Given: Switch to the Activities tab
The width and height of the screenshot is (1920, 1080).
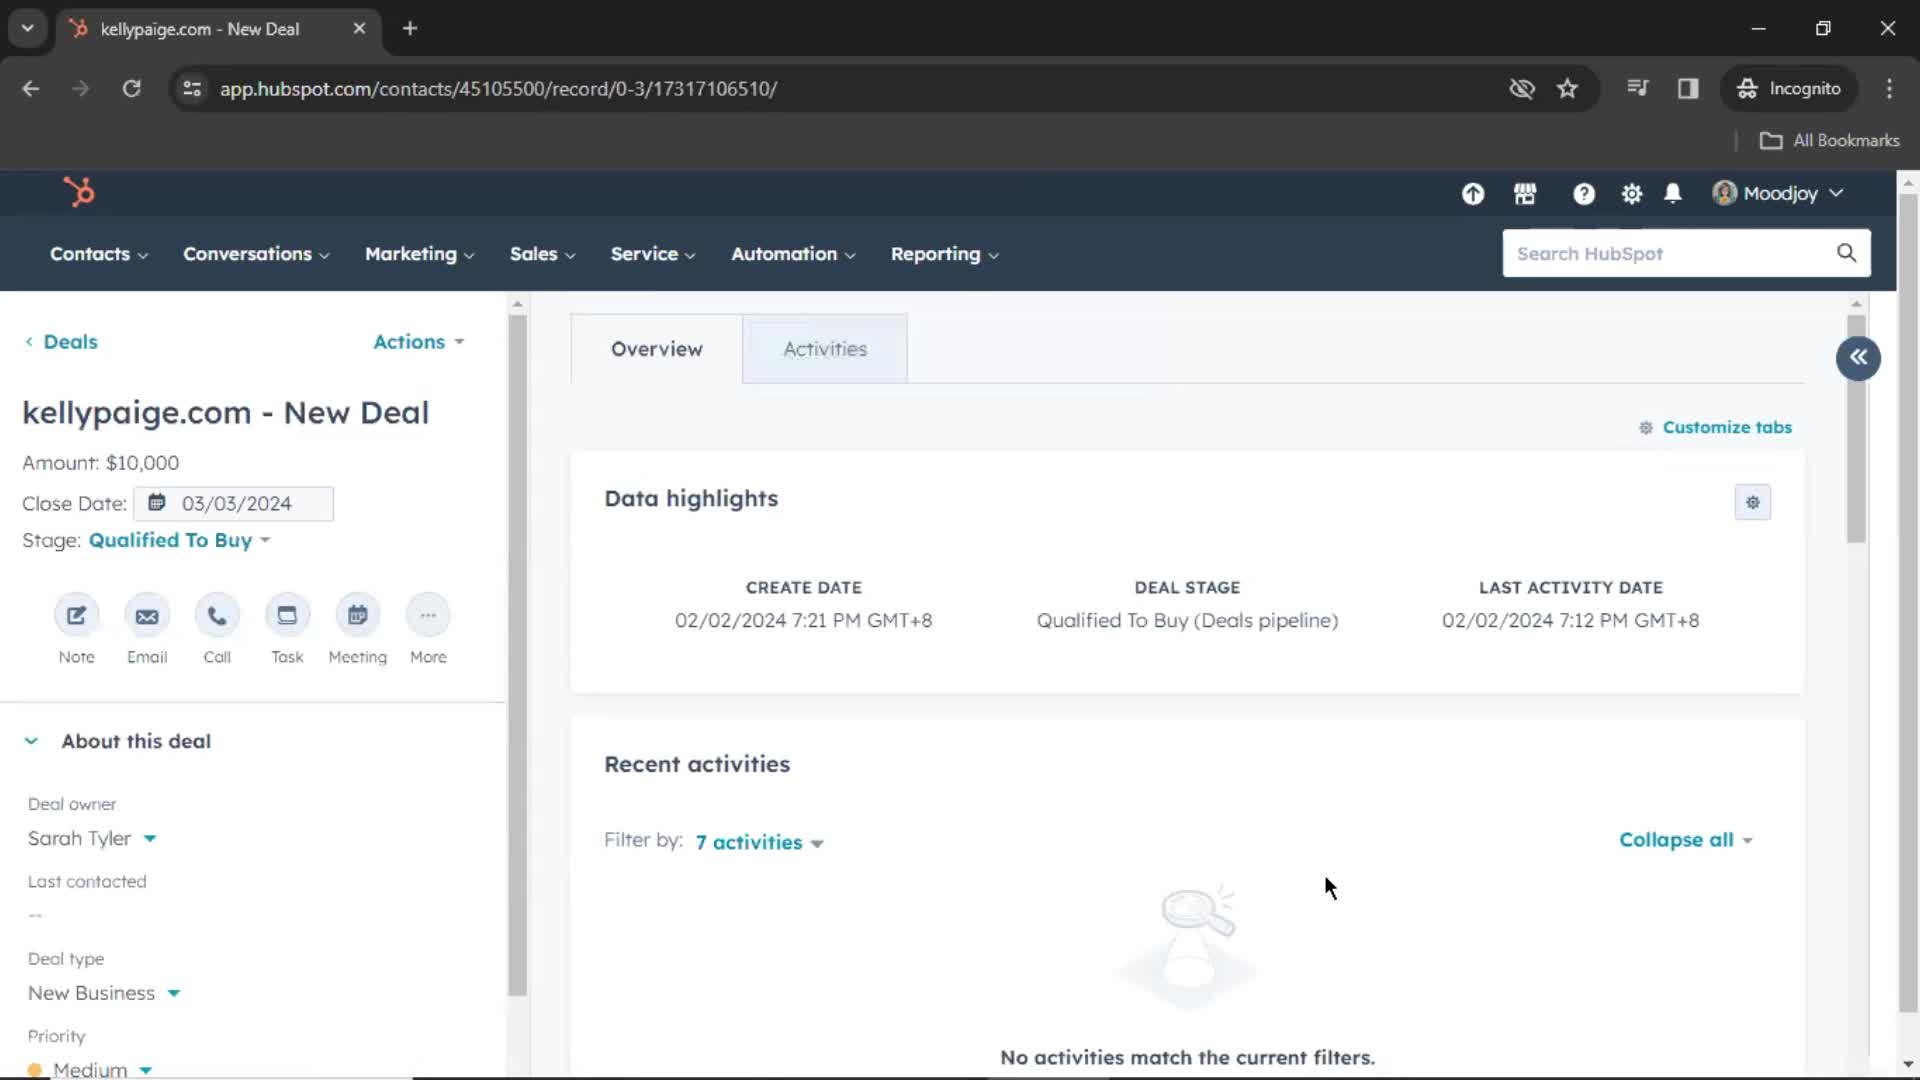Looking at the screenshot, I should pos(825,349).
